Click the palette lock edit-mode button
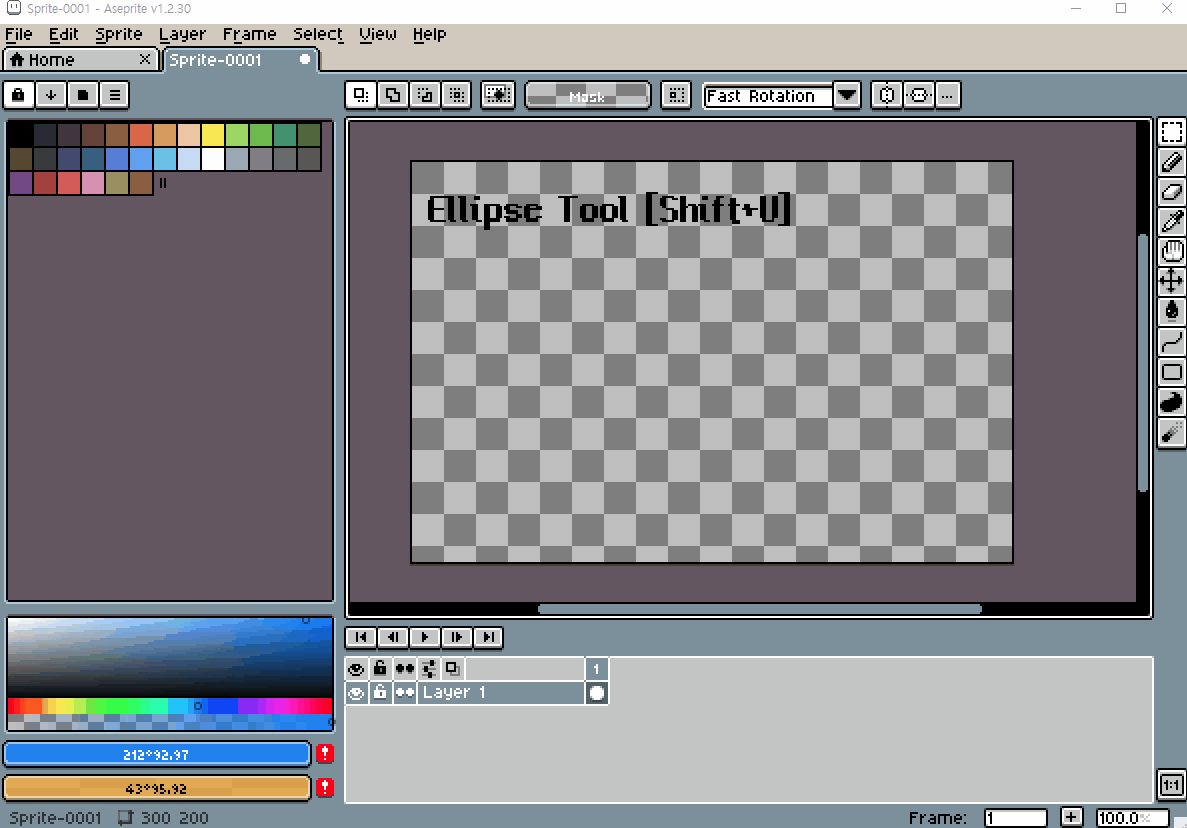Viewport: 1187px width, 828px height. click(x=19, y=95)
